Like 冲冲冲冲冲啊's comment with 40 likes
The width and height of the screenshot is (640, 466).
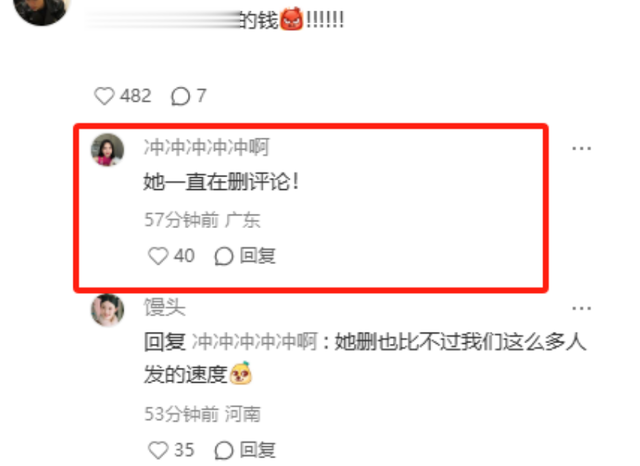[x=158, y=256]
